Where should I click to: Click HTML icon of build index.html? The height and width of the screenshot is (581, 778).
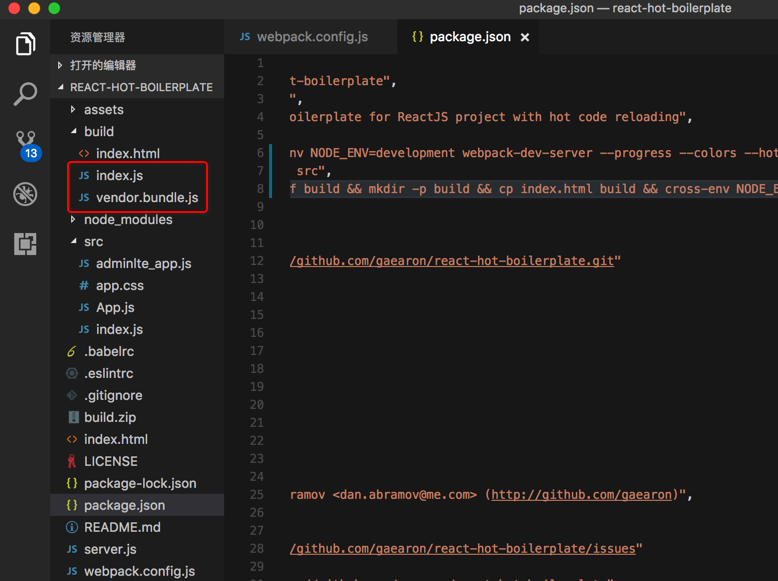[84, 153]
